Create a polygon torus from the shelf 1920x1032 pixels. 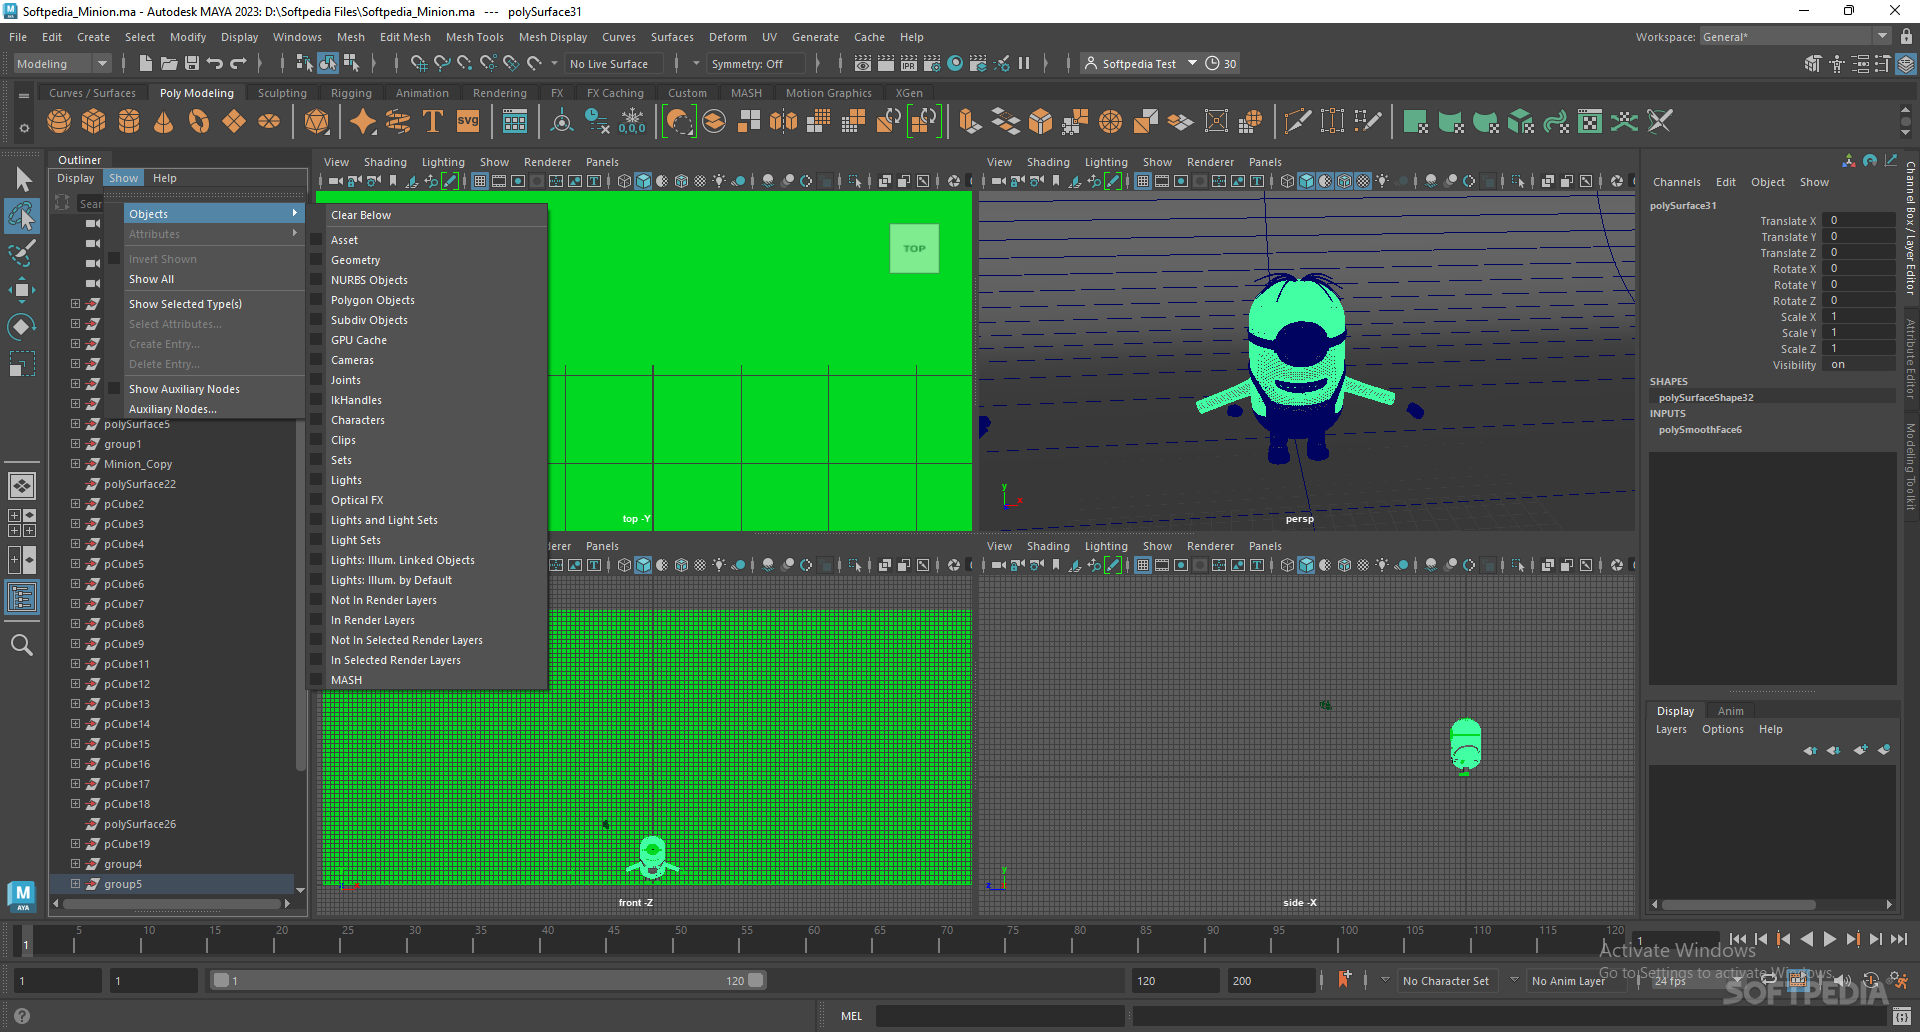pos(199,122)
